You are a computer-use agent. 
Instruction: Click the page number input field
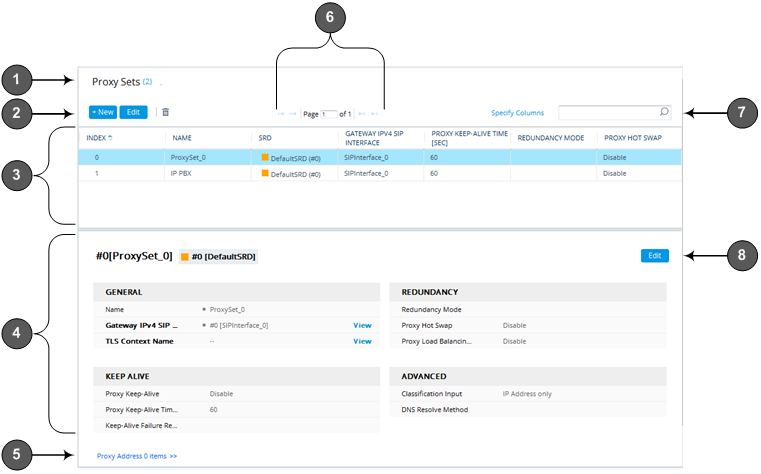[329, 114]
